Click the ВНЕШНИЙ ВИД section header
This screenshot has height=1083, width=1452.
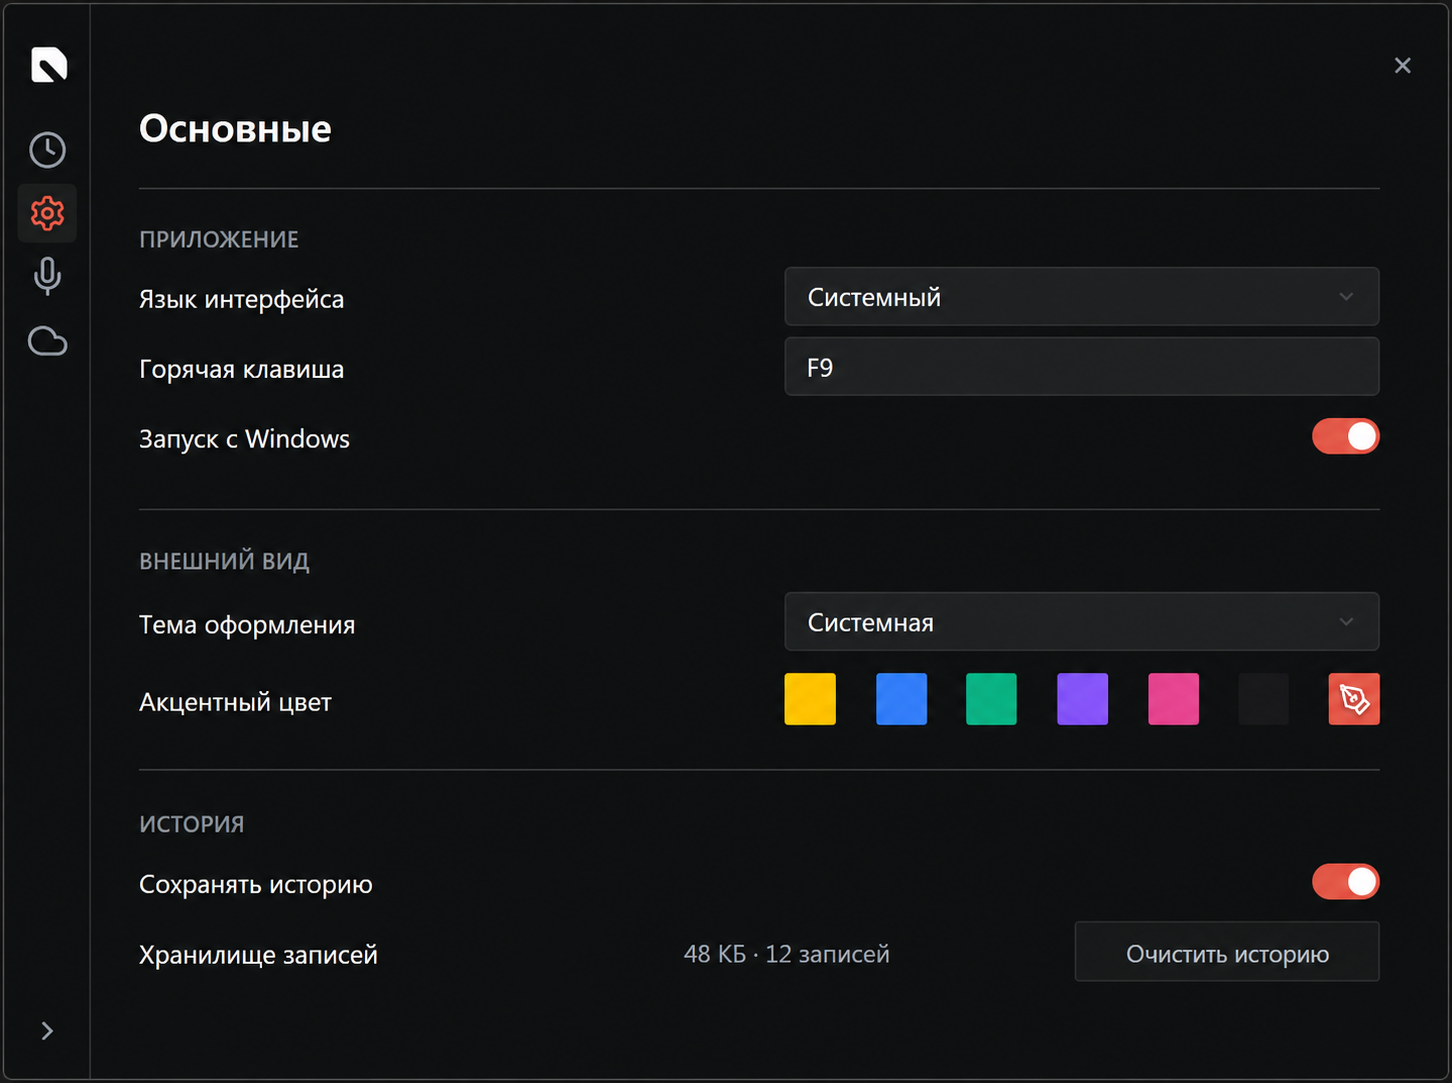[224, 561]
